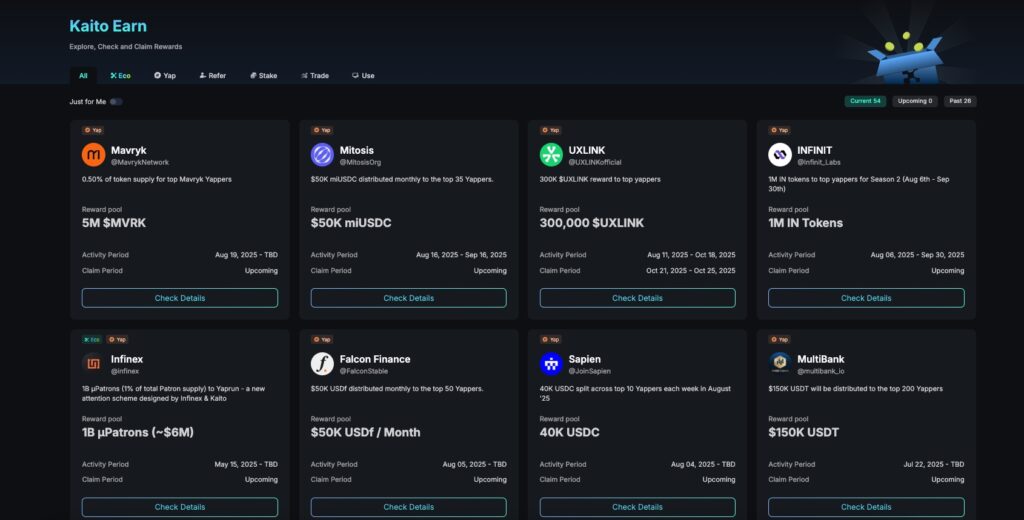
Task: Open the @Infinit_Labs handle
Action: click(819, 162)
